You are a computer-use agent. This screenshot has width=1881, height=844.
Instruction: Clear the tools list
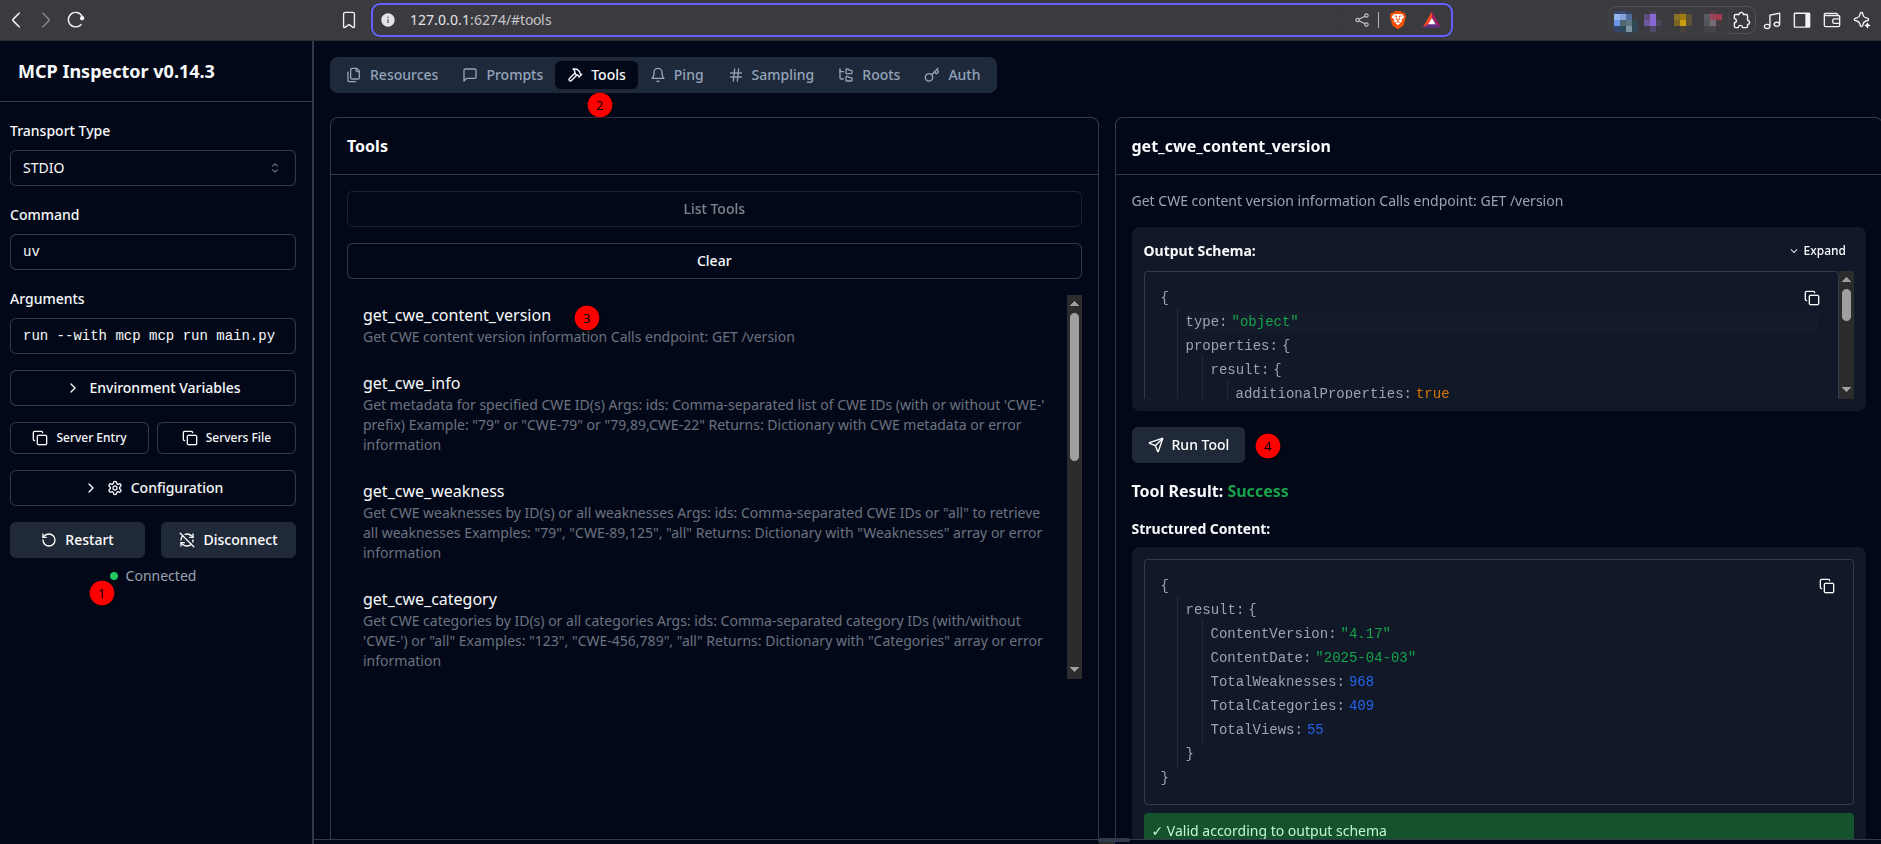[x=714, y=261]
